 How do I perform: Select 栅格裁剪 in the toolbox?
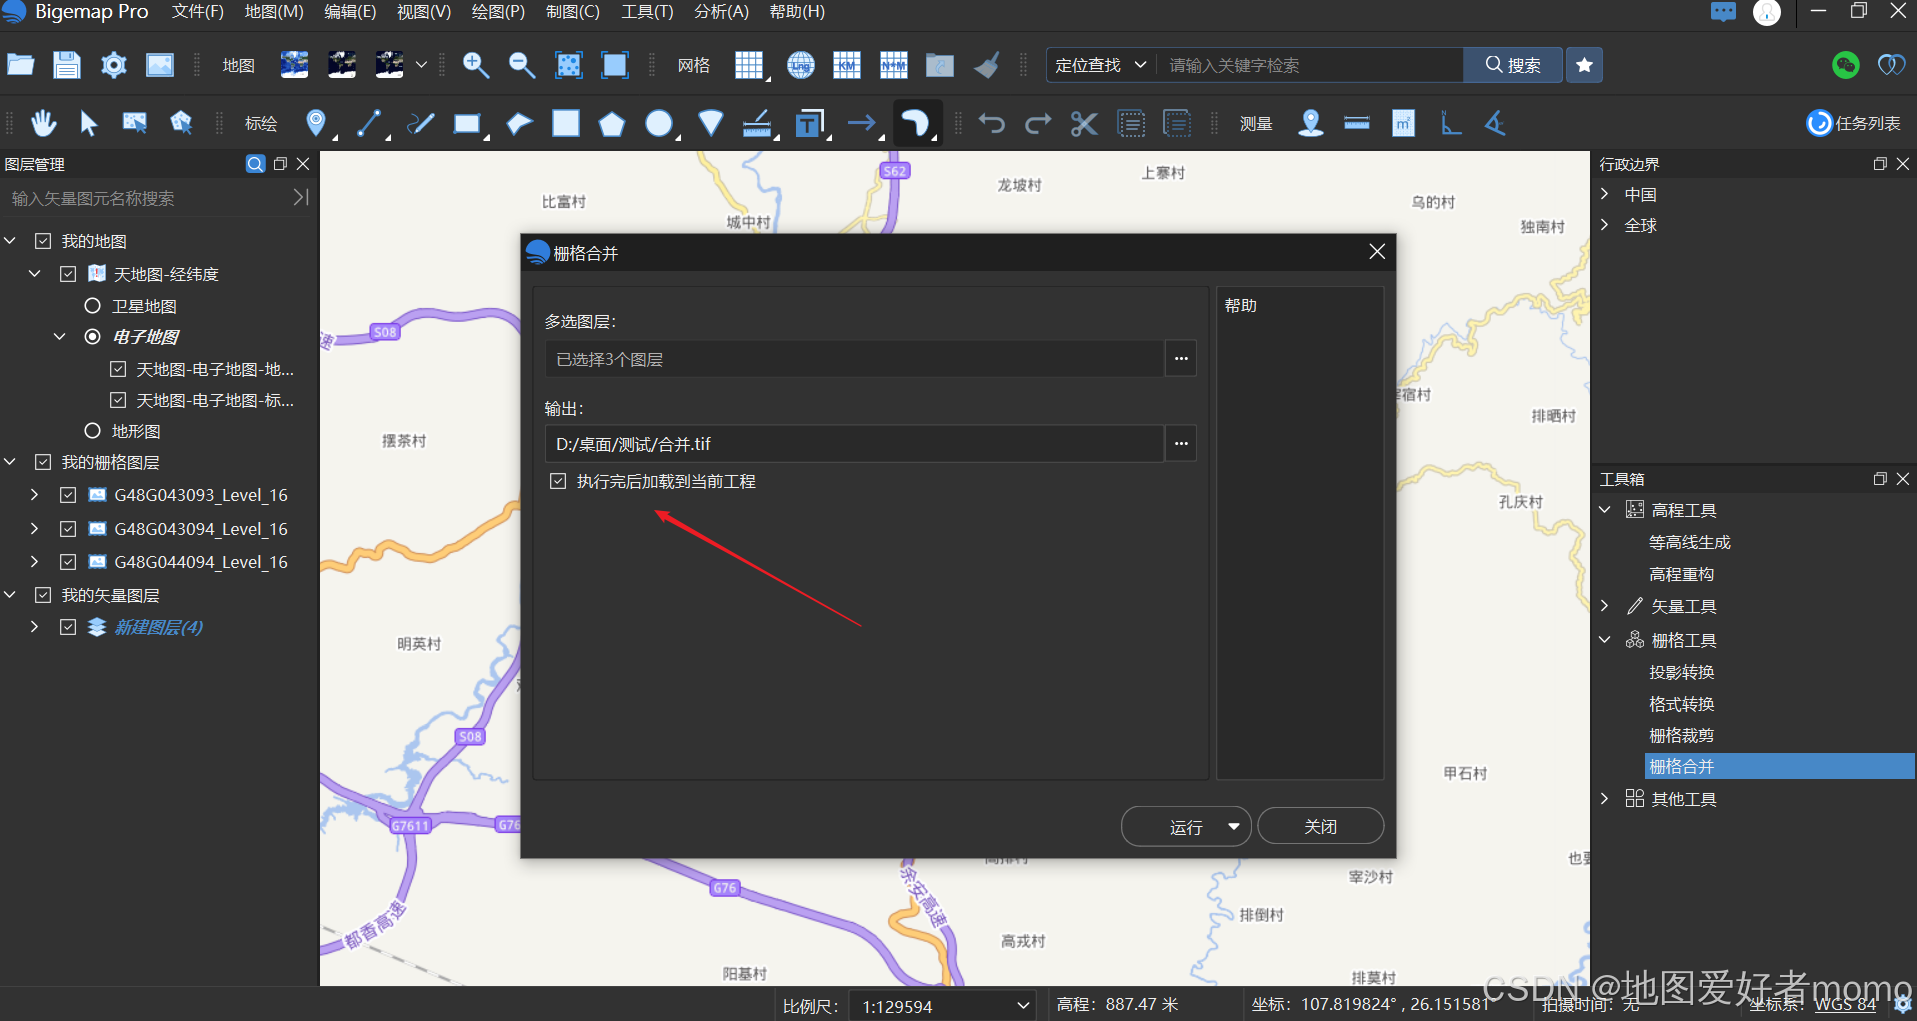tap(1682, 734)
